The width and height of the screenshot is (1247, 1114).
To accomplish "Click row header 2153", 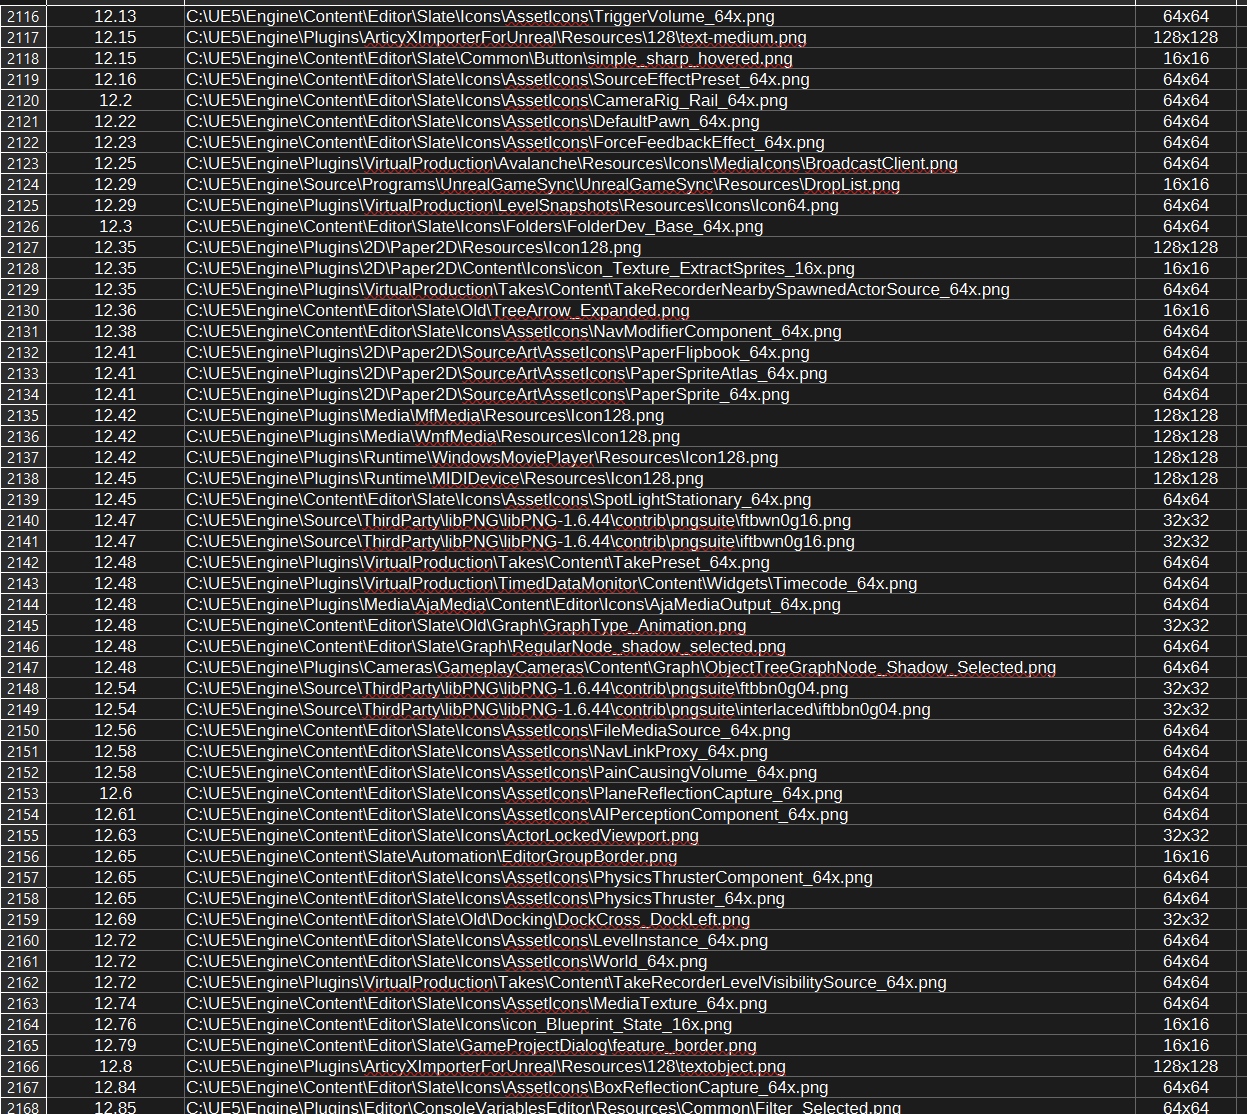I will (x=23, y=793).
